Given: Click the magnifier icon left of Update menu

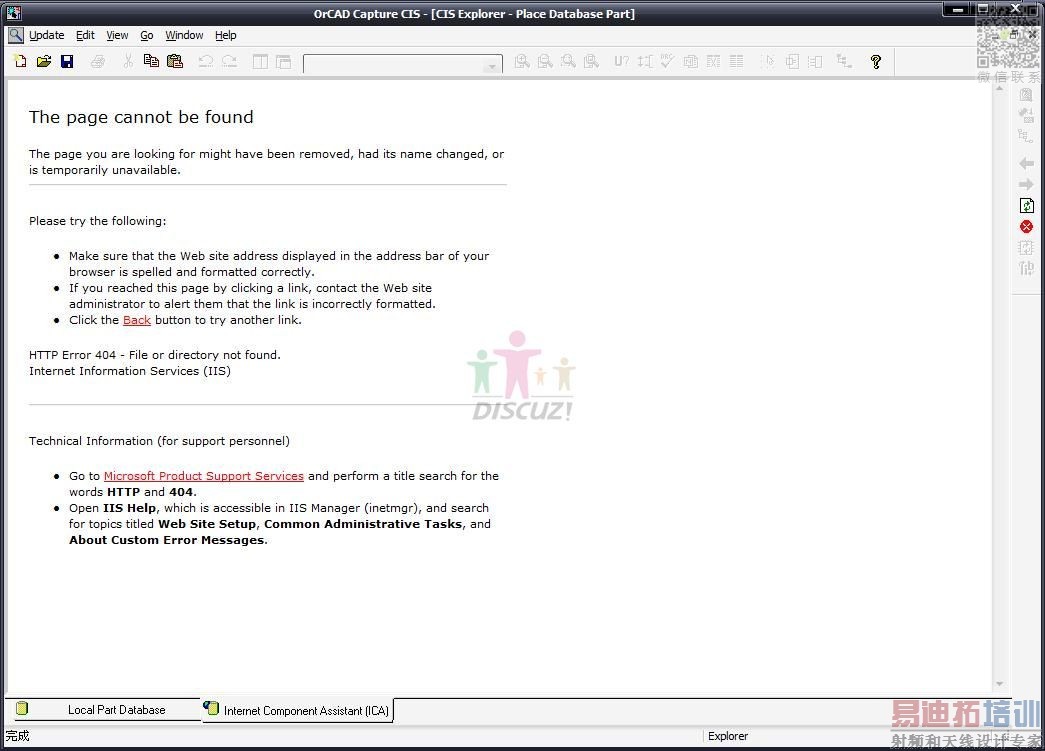Looking at the screenshot, I should [15, 35].
